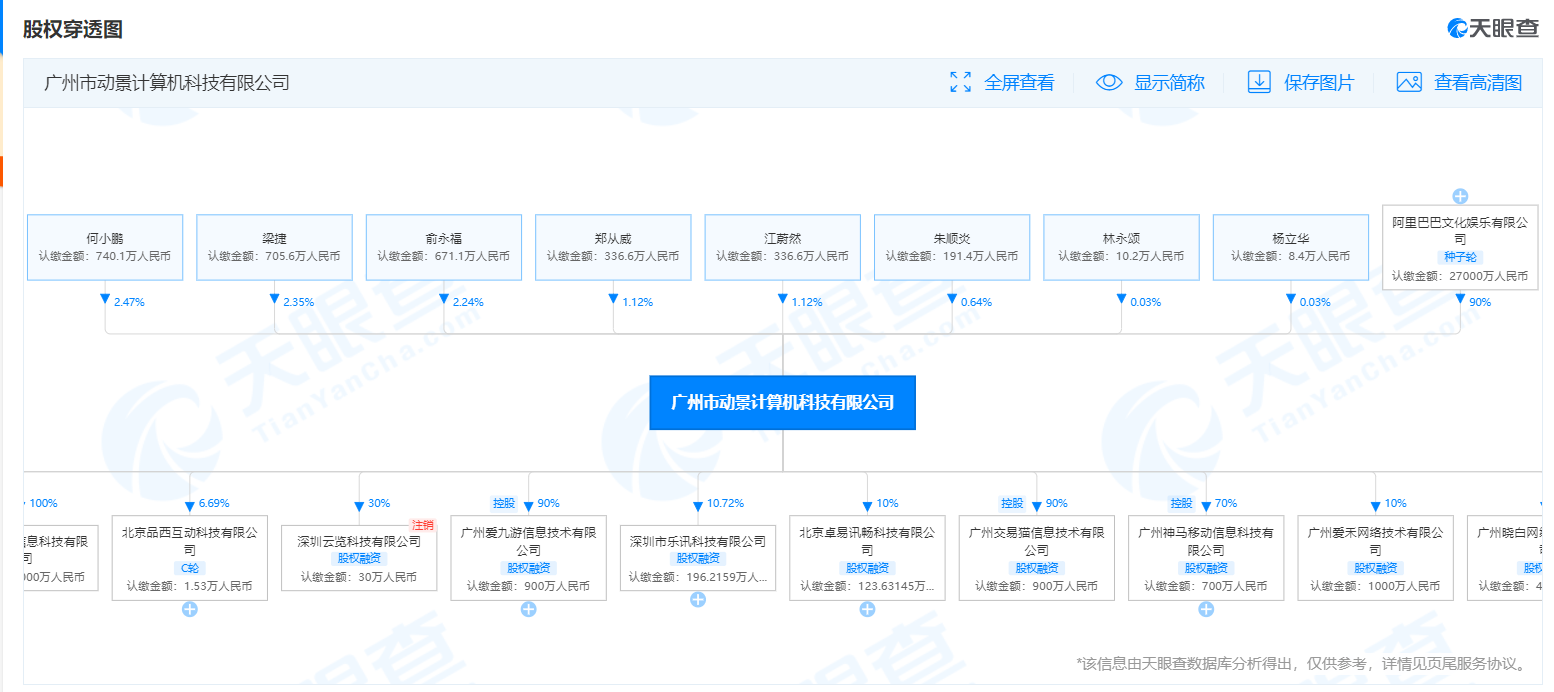Expand shareholders above Alibaba Culture Entertainment node
The image size is (1554, 692).
(x=1460, y=196)
